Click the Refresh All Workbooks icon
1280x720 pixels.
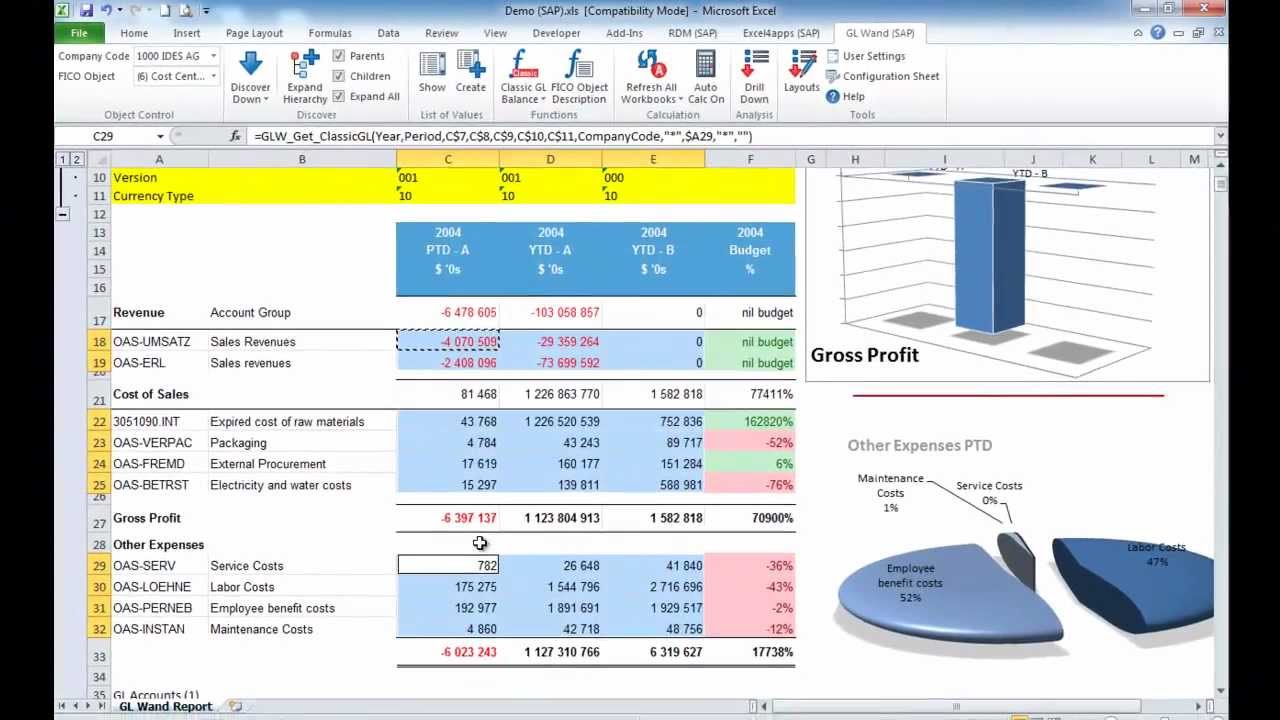click(651, 64)
